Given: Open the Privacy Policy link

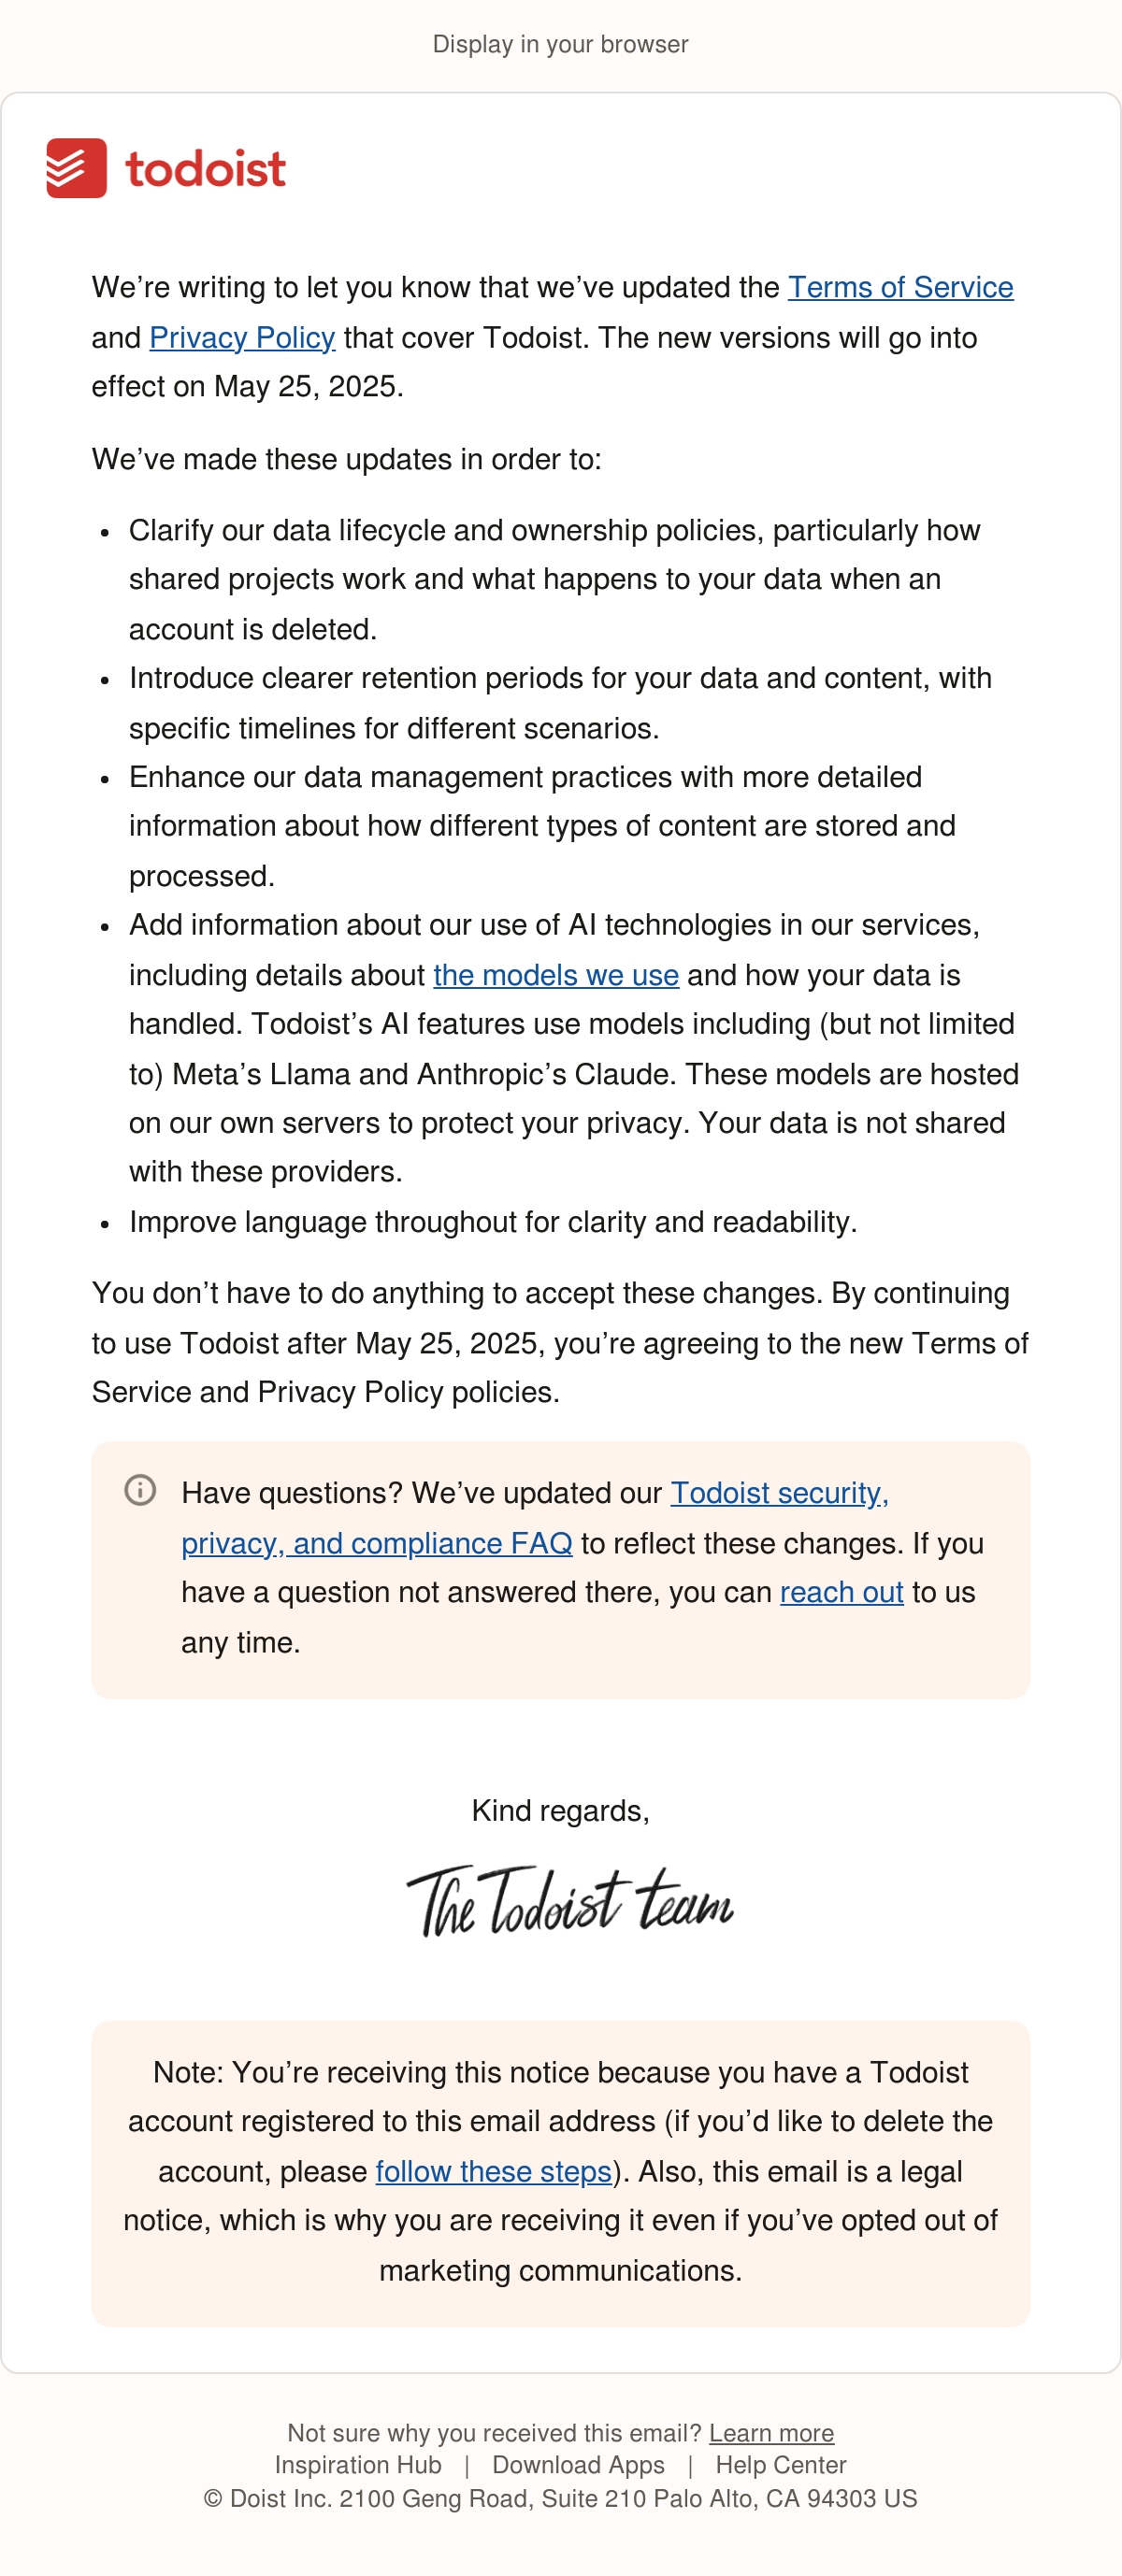Looking at the screenshot, I should (242, 337).
